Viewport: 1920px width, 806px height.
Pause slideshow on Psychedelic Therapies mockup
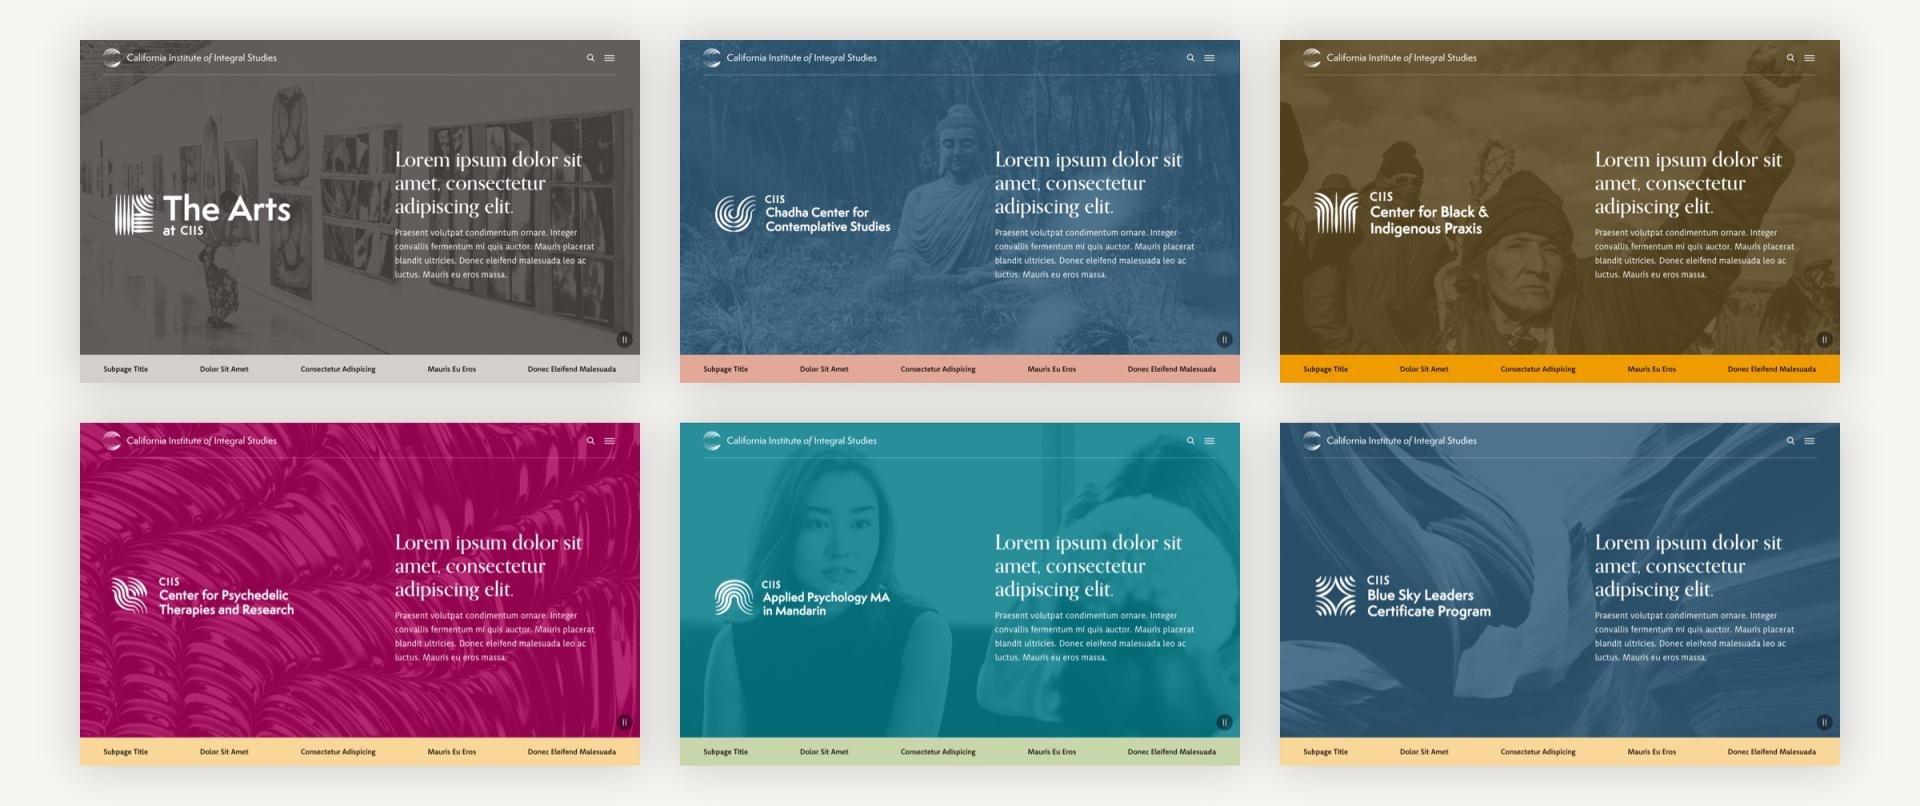click(624, 722)
